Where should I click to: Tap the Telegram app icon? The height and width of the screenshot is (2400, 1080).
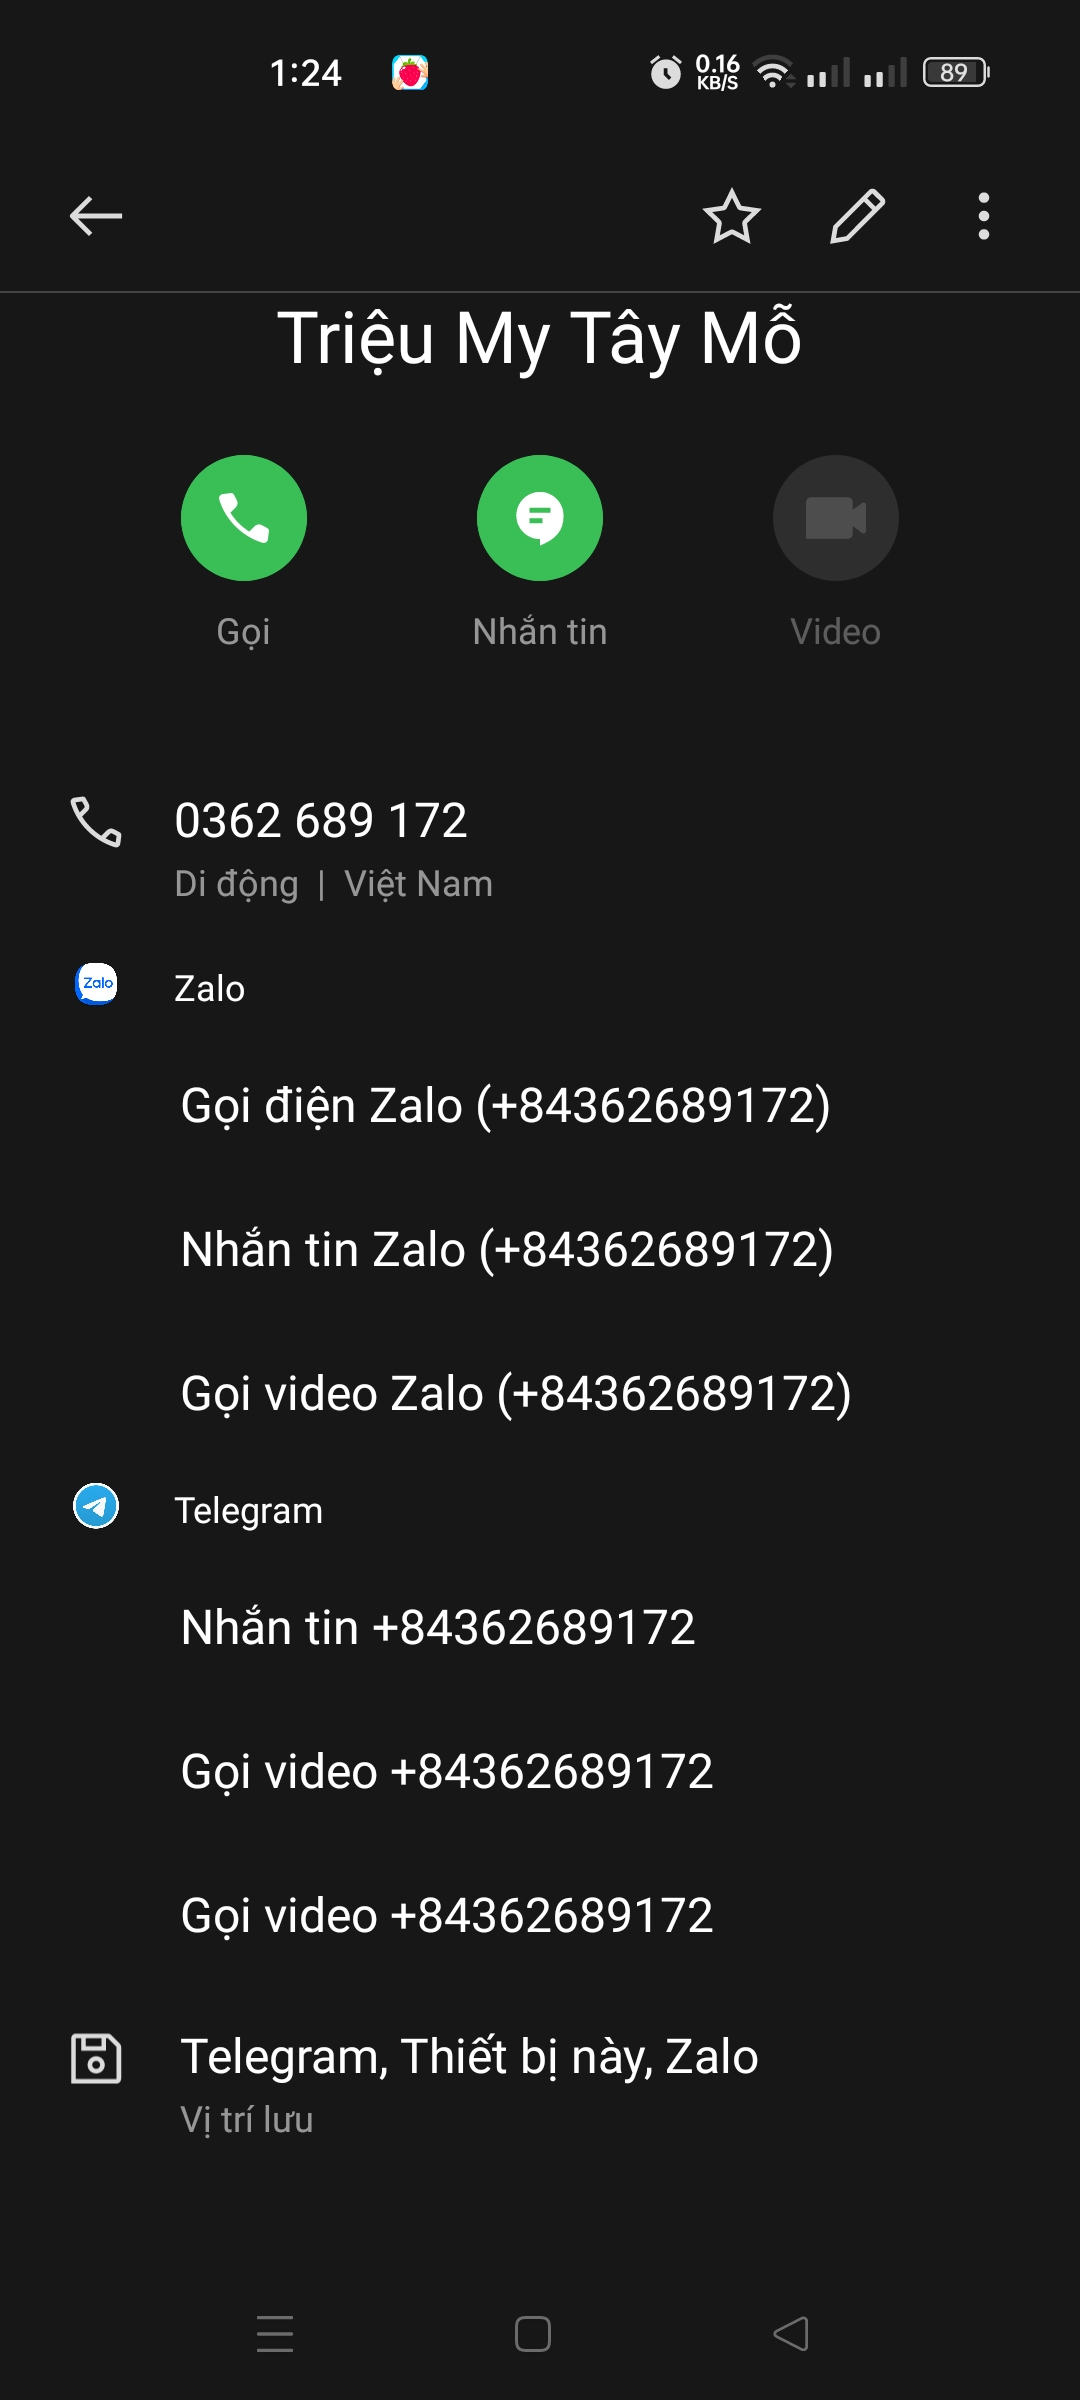(96, 1506)
